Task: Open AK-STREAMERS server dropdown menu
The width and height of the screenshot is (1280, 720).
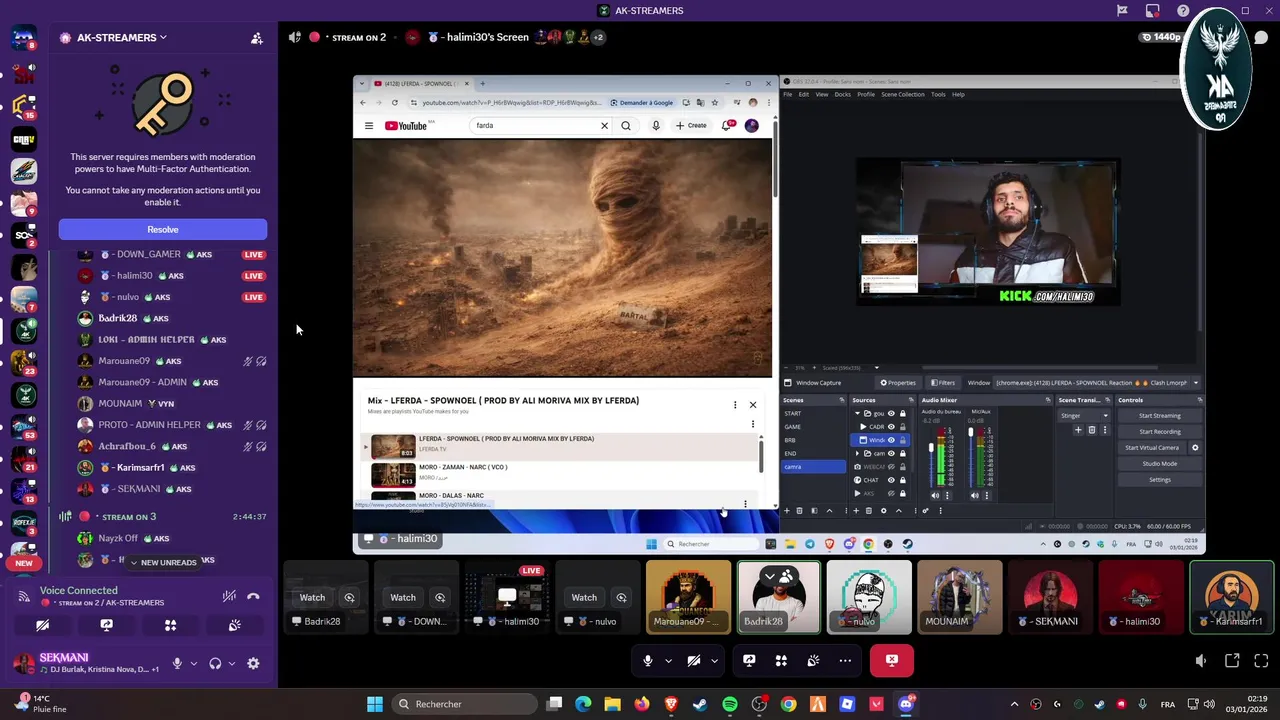Action: tap(163, 38)
